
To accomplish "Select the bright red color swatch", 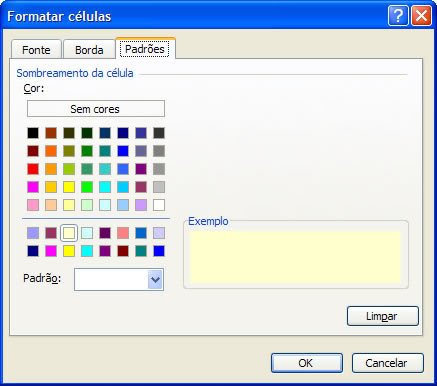I will (33, 169).
